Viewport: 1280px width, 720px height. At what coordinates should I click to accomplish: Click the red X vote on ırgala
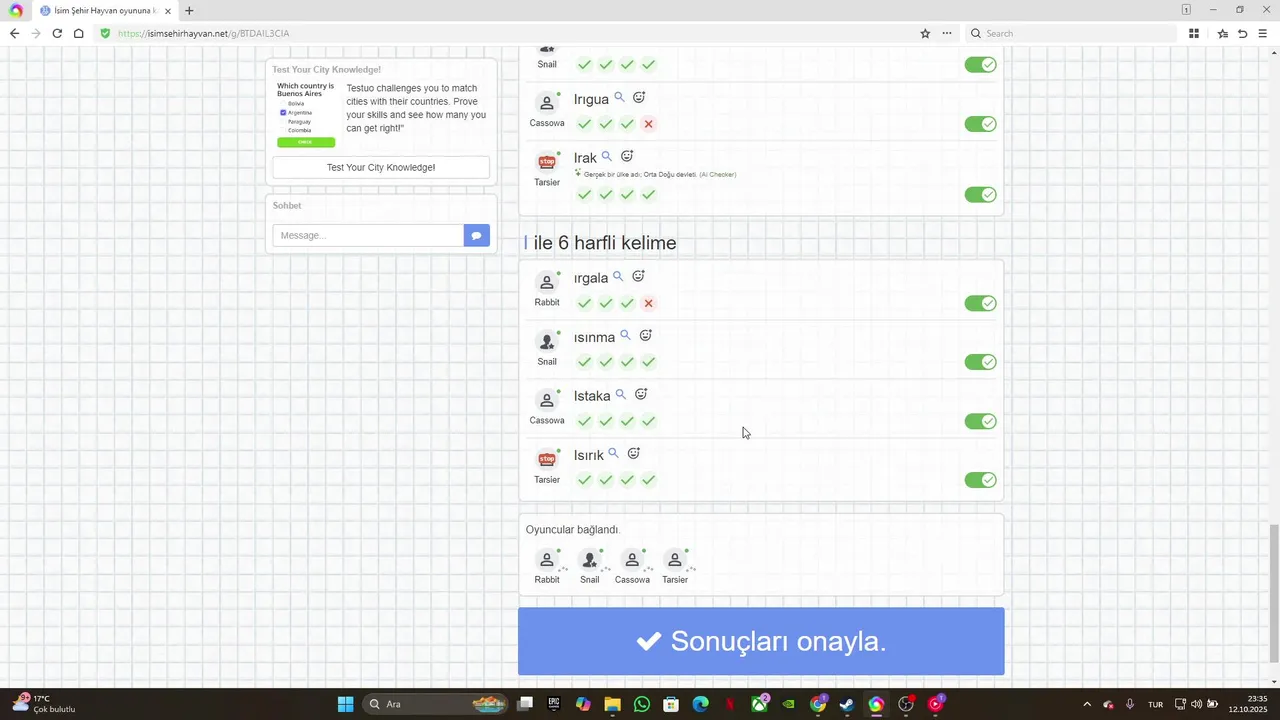648,303
